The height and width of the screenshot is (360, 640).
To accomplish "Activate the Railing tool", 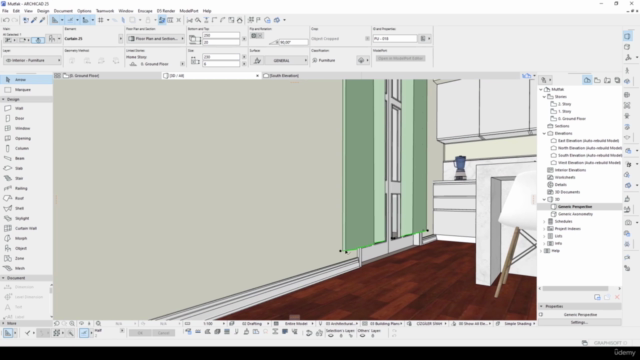I will coord(26,189).
